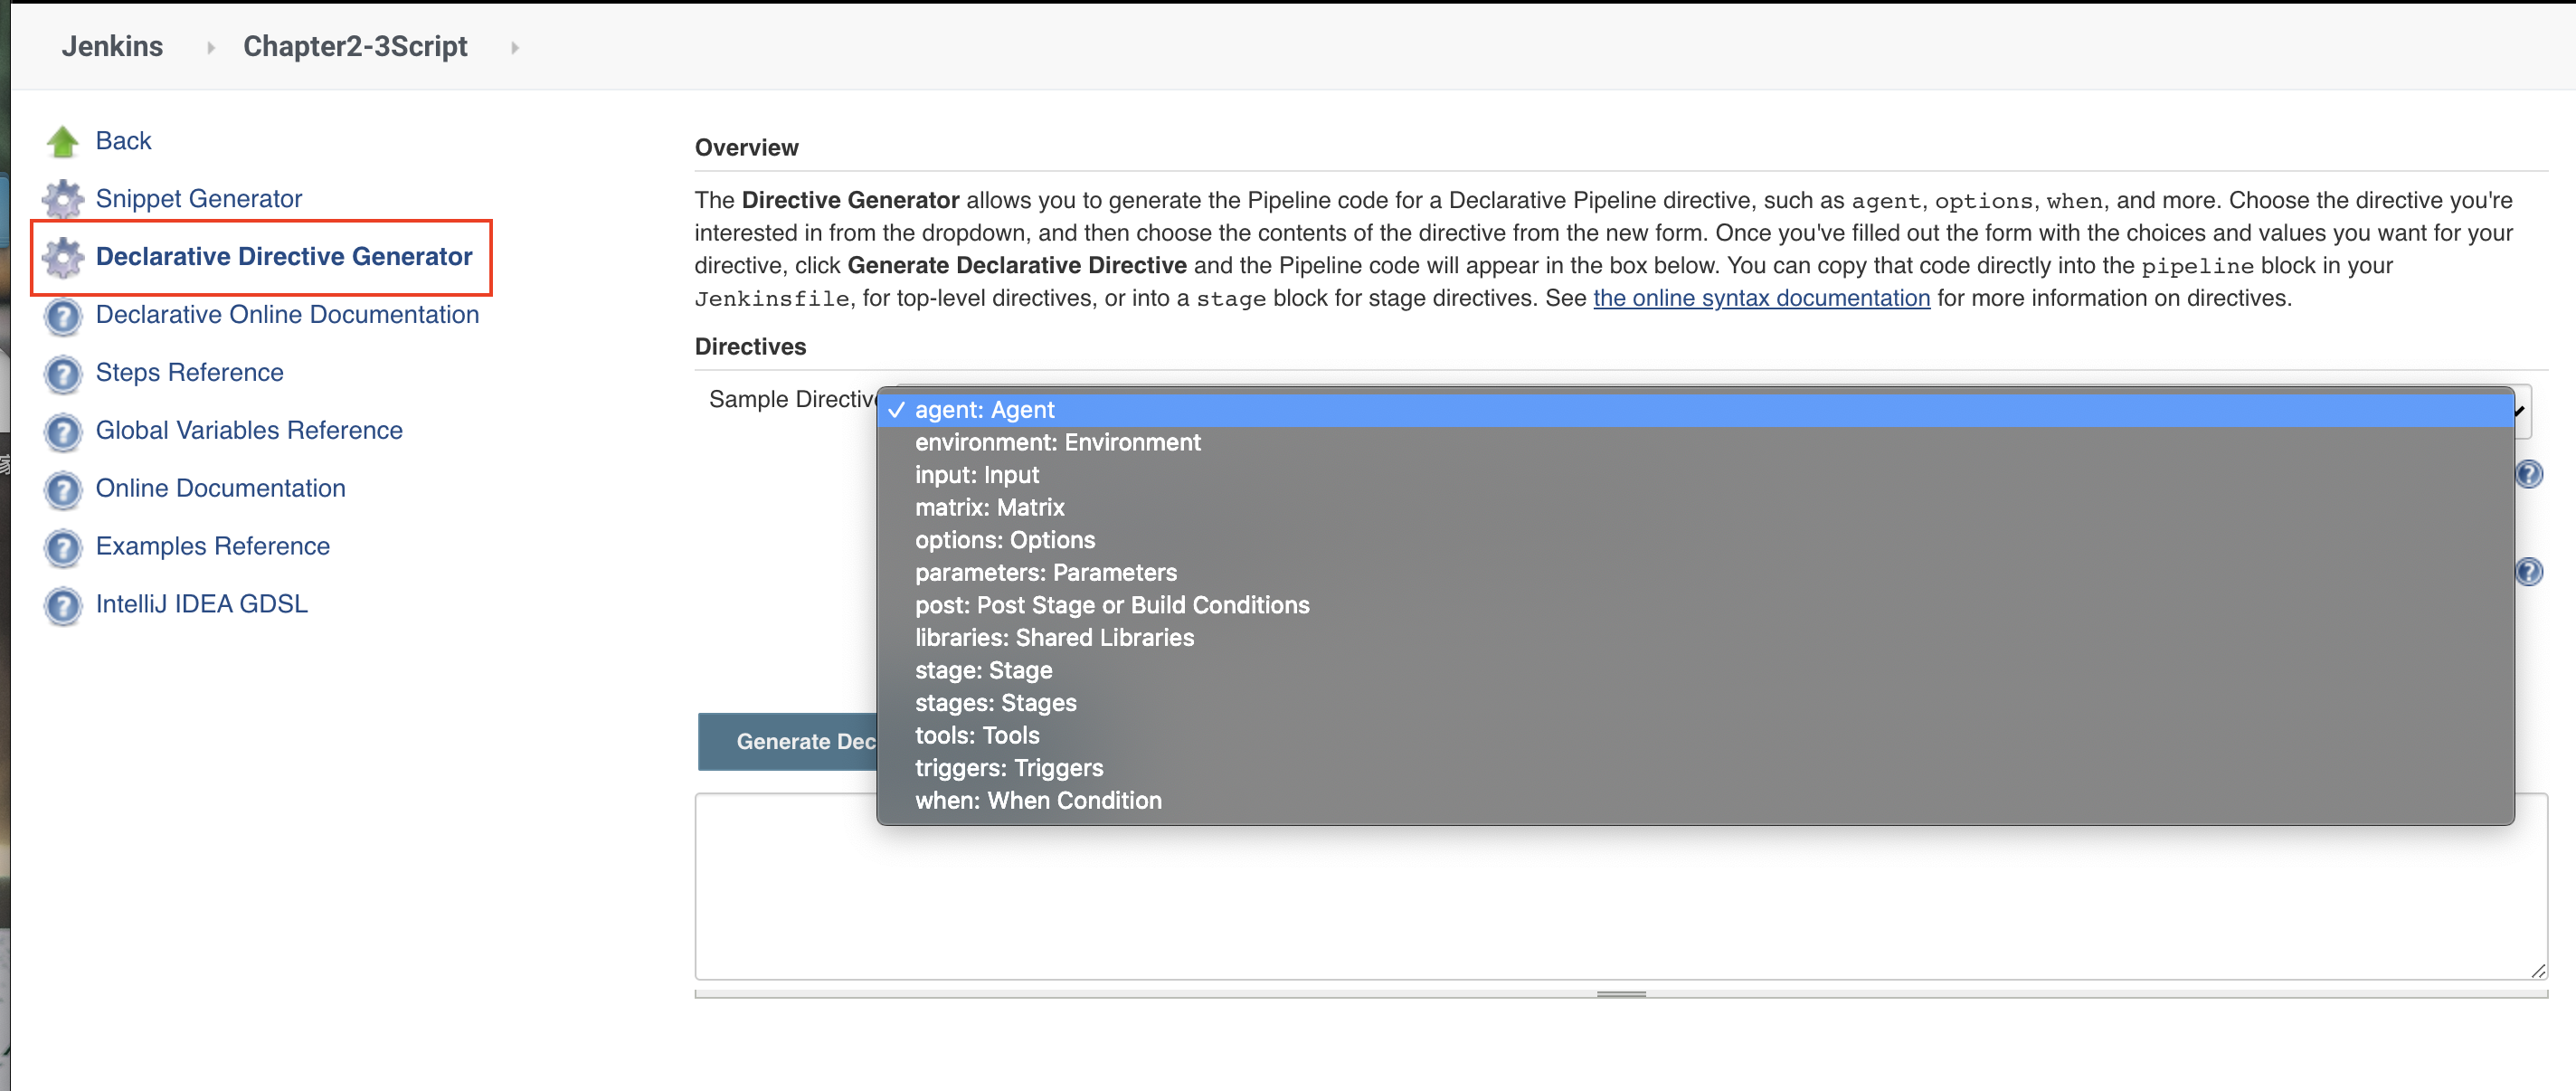Image resolution: width=2576 pixels, height=1091 pixels.
Task: Click the generated code output text area
Action: click(1616, 889)
